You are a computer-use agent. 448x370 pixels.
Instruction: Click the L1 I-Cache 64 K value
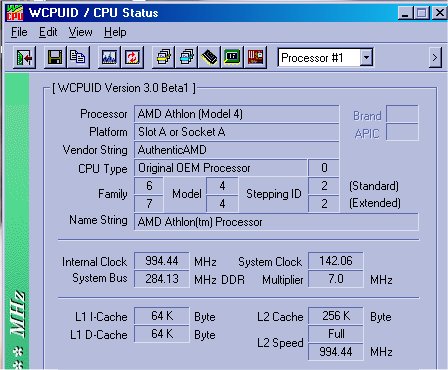click(x=162, y=316)
